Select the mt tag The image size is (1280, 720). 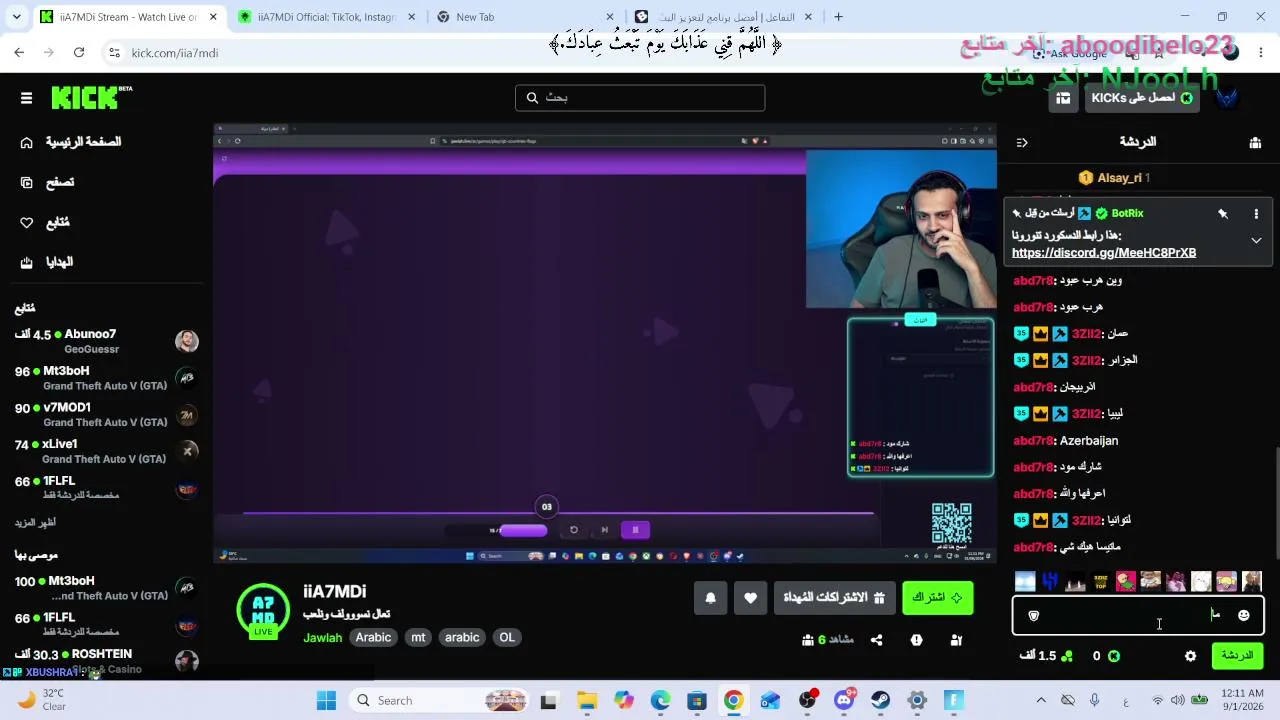418,638
